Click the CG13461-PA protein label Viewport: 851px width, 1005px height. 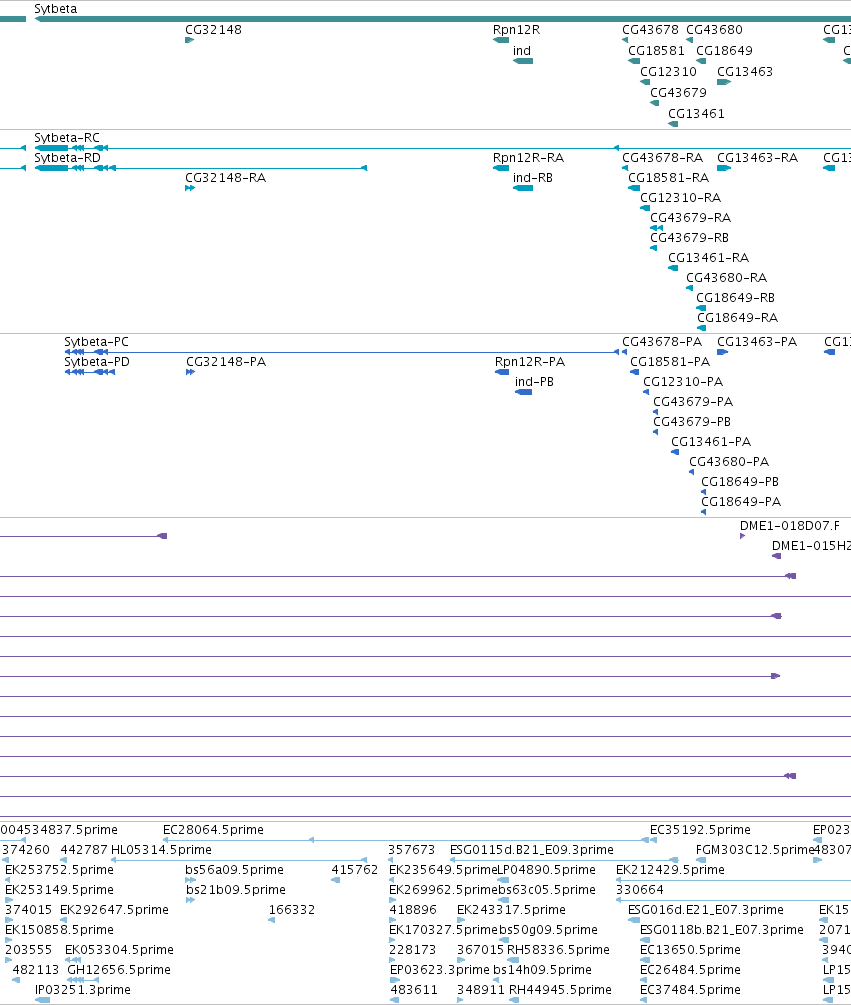click(x=711, y=441)
